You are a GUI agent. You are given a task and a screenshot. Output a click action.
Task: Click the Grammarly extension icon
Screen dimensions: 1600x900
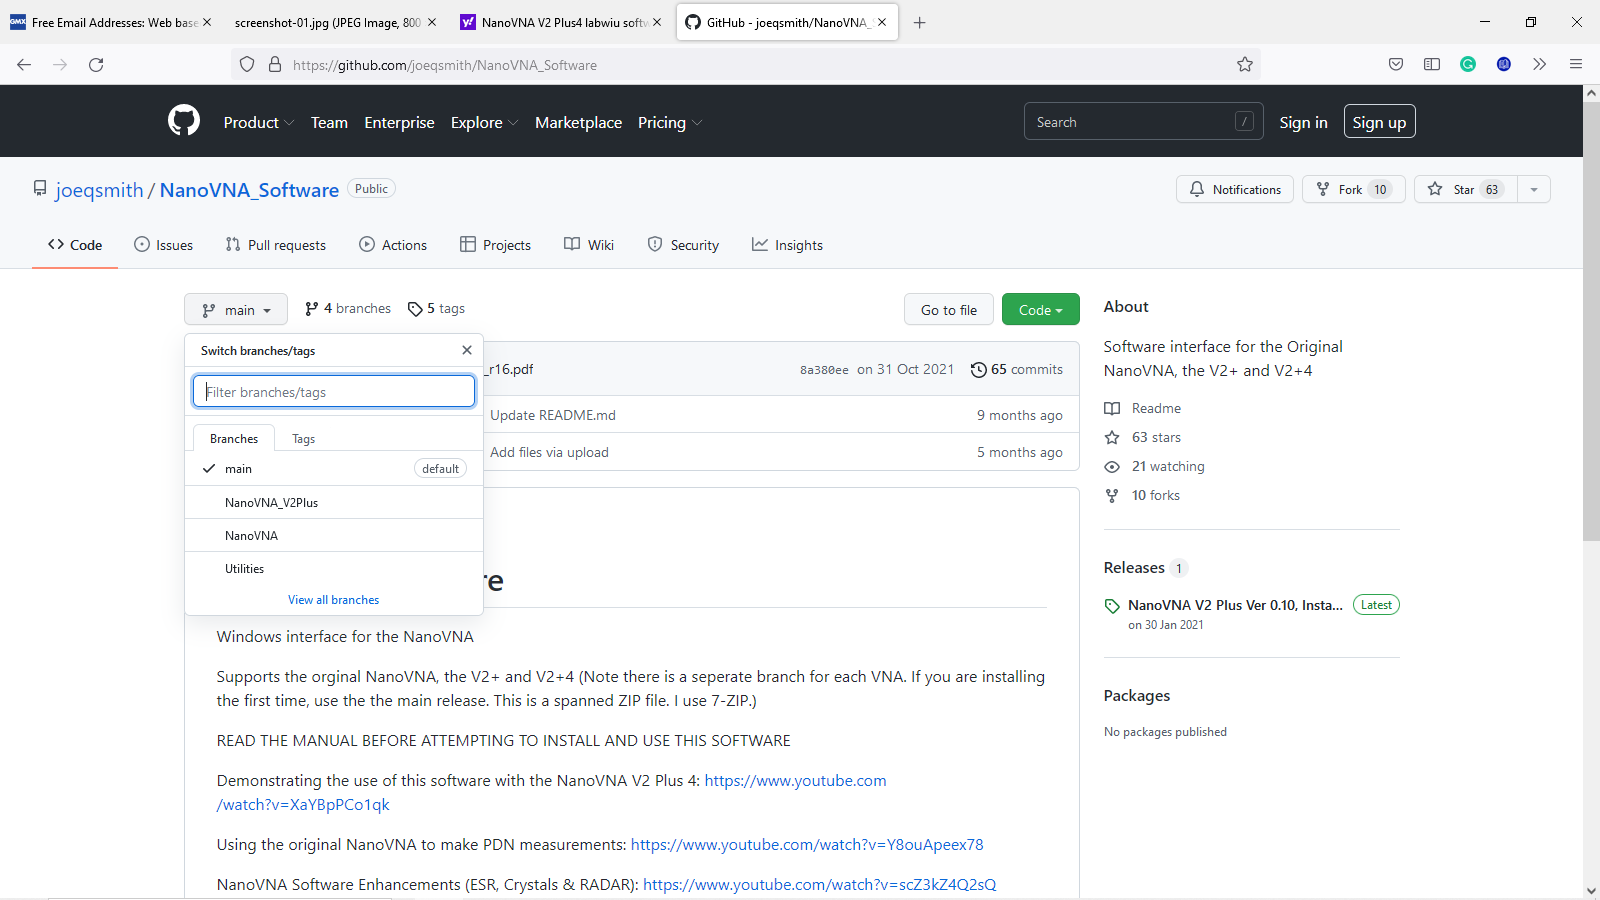coord(1468,65)
